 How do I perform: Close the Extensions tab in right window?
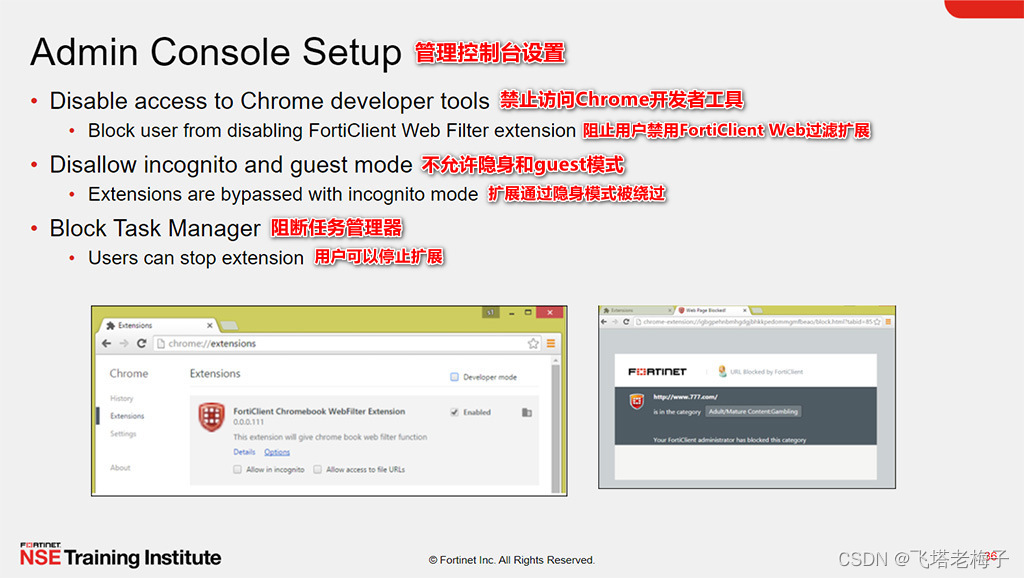point(669,310)
